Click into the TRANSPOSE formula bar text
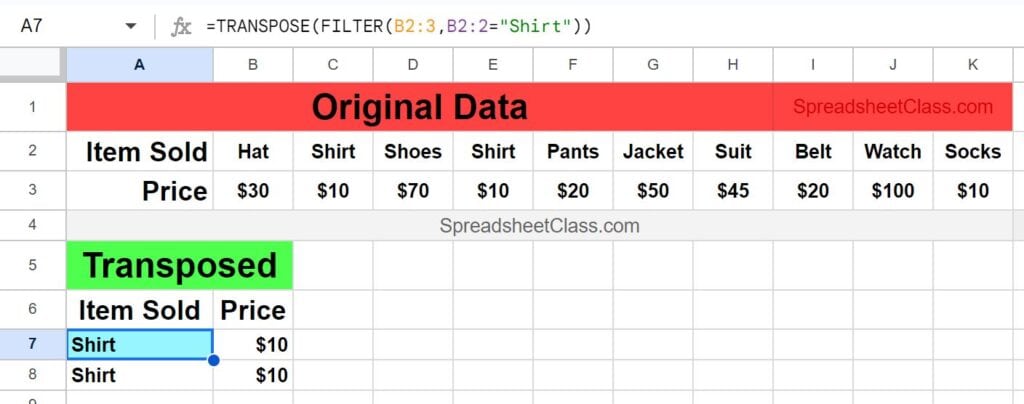Image resolution: width=1024 pixels, height=404 pixels. (398, 27)
